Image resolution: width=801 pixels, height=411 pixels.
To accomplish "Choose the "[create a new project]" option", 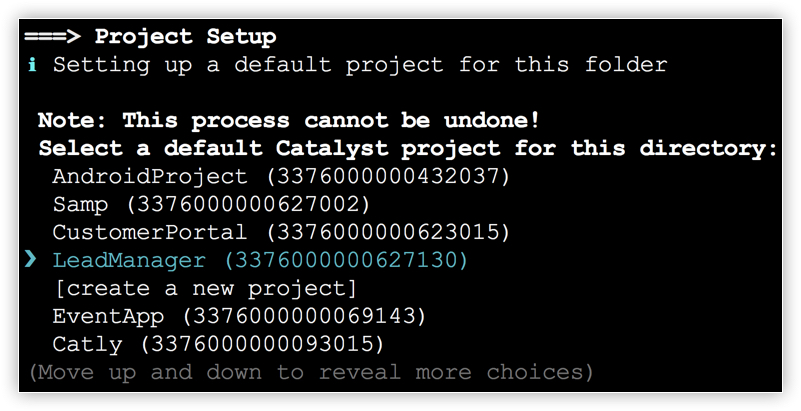I will tap(205, 289).
